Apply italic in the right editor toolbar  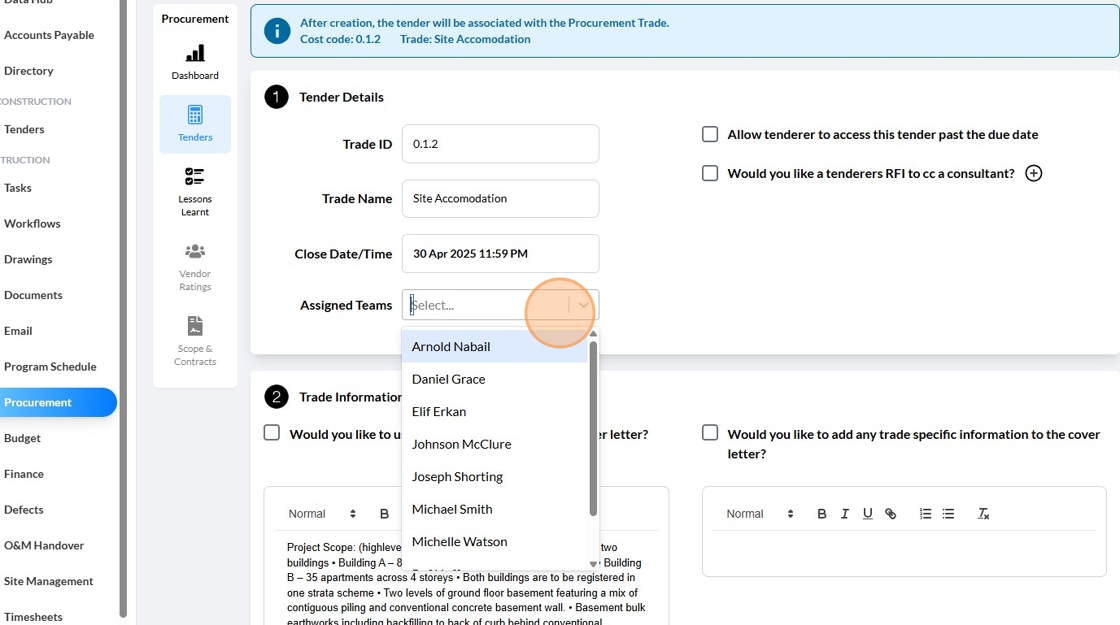844,514
